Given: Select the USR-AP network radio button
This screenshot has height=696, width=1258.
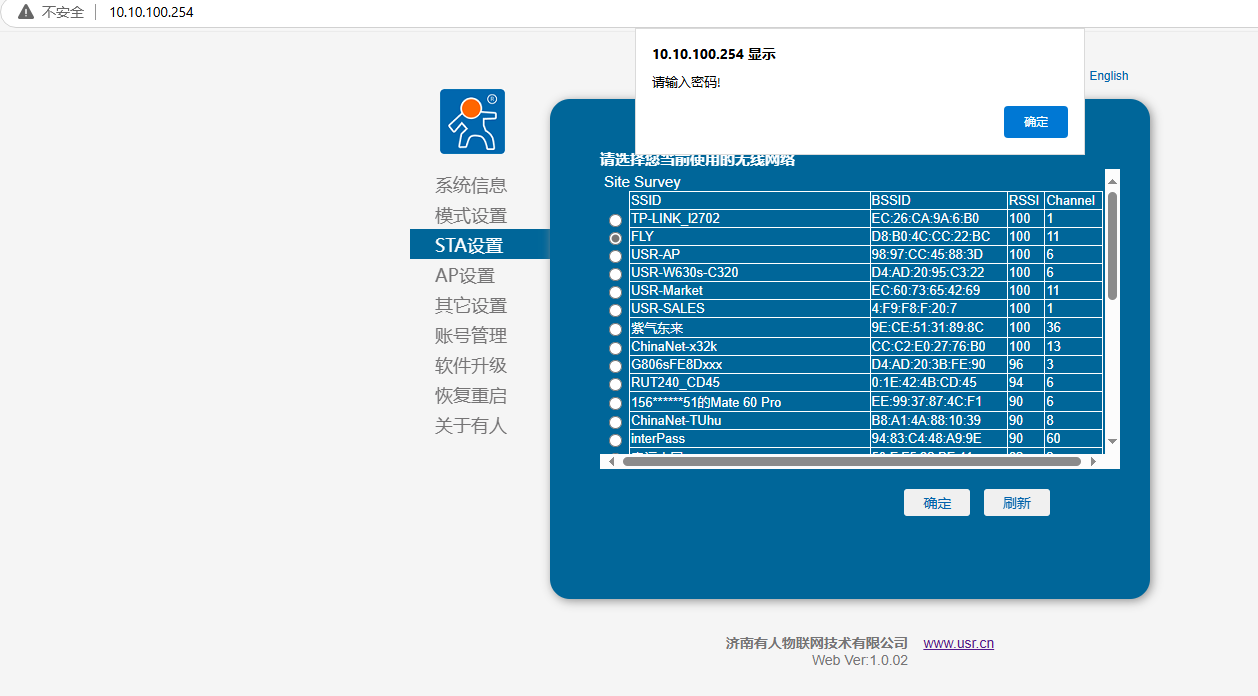Looking at the screenshot, I should click(x=615, y=256).
